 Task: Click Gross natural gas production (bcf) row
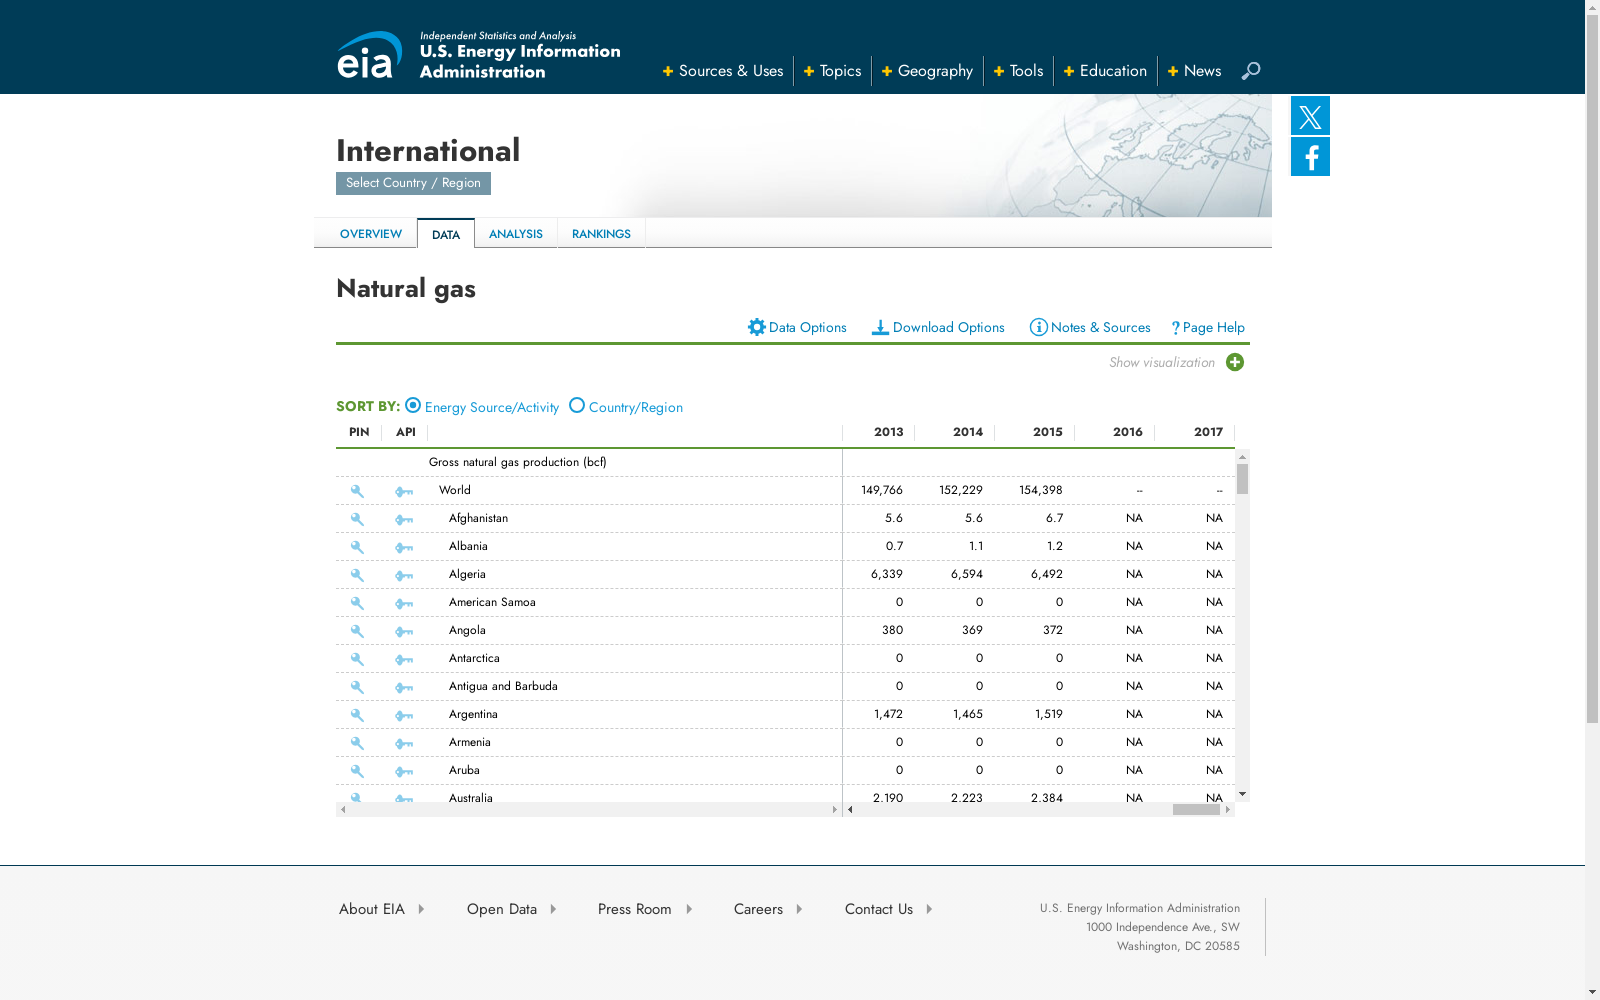[x=785, y=462]
